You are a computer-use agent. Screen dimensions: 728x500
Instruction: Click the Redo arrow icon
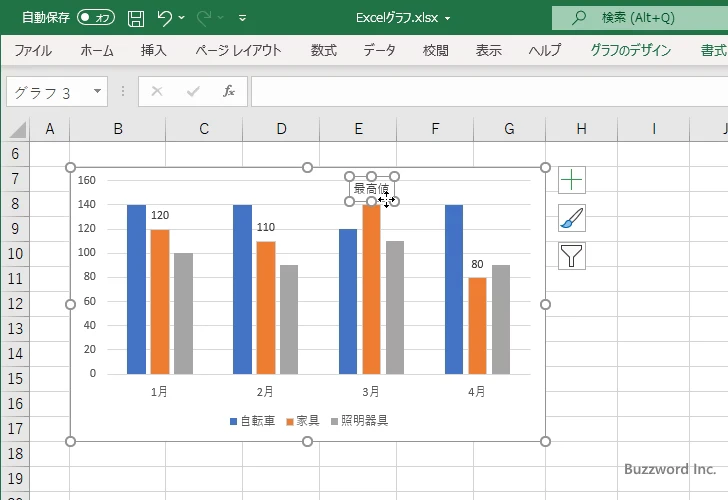point(203,18)
